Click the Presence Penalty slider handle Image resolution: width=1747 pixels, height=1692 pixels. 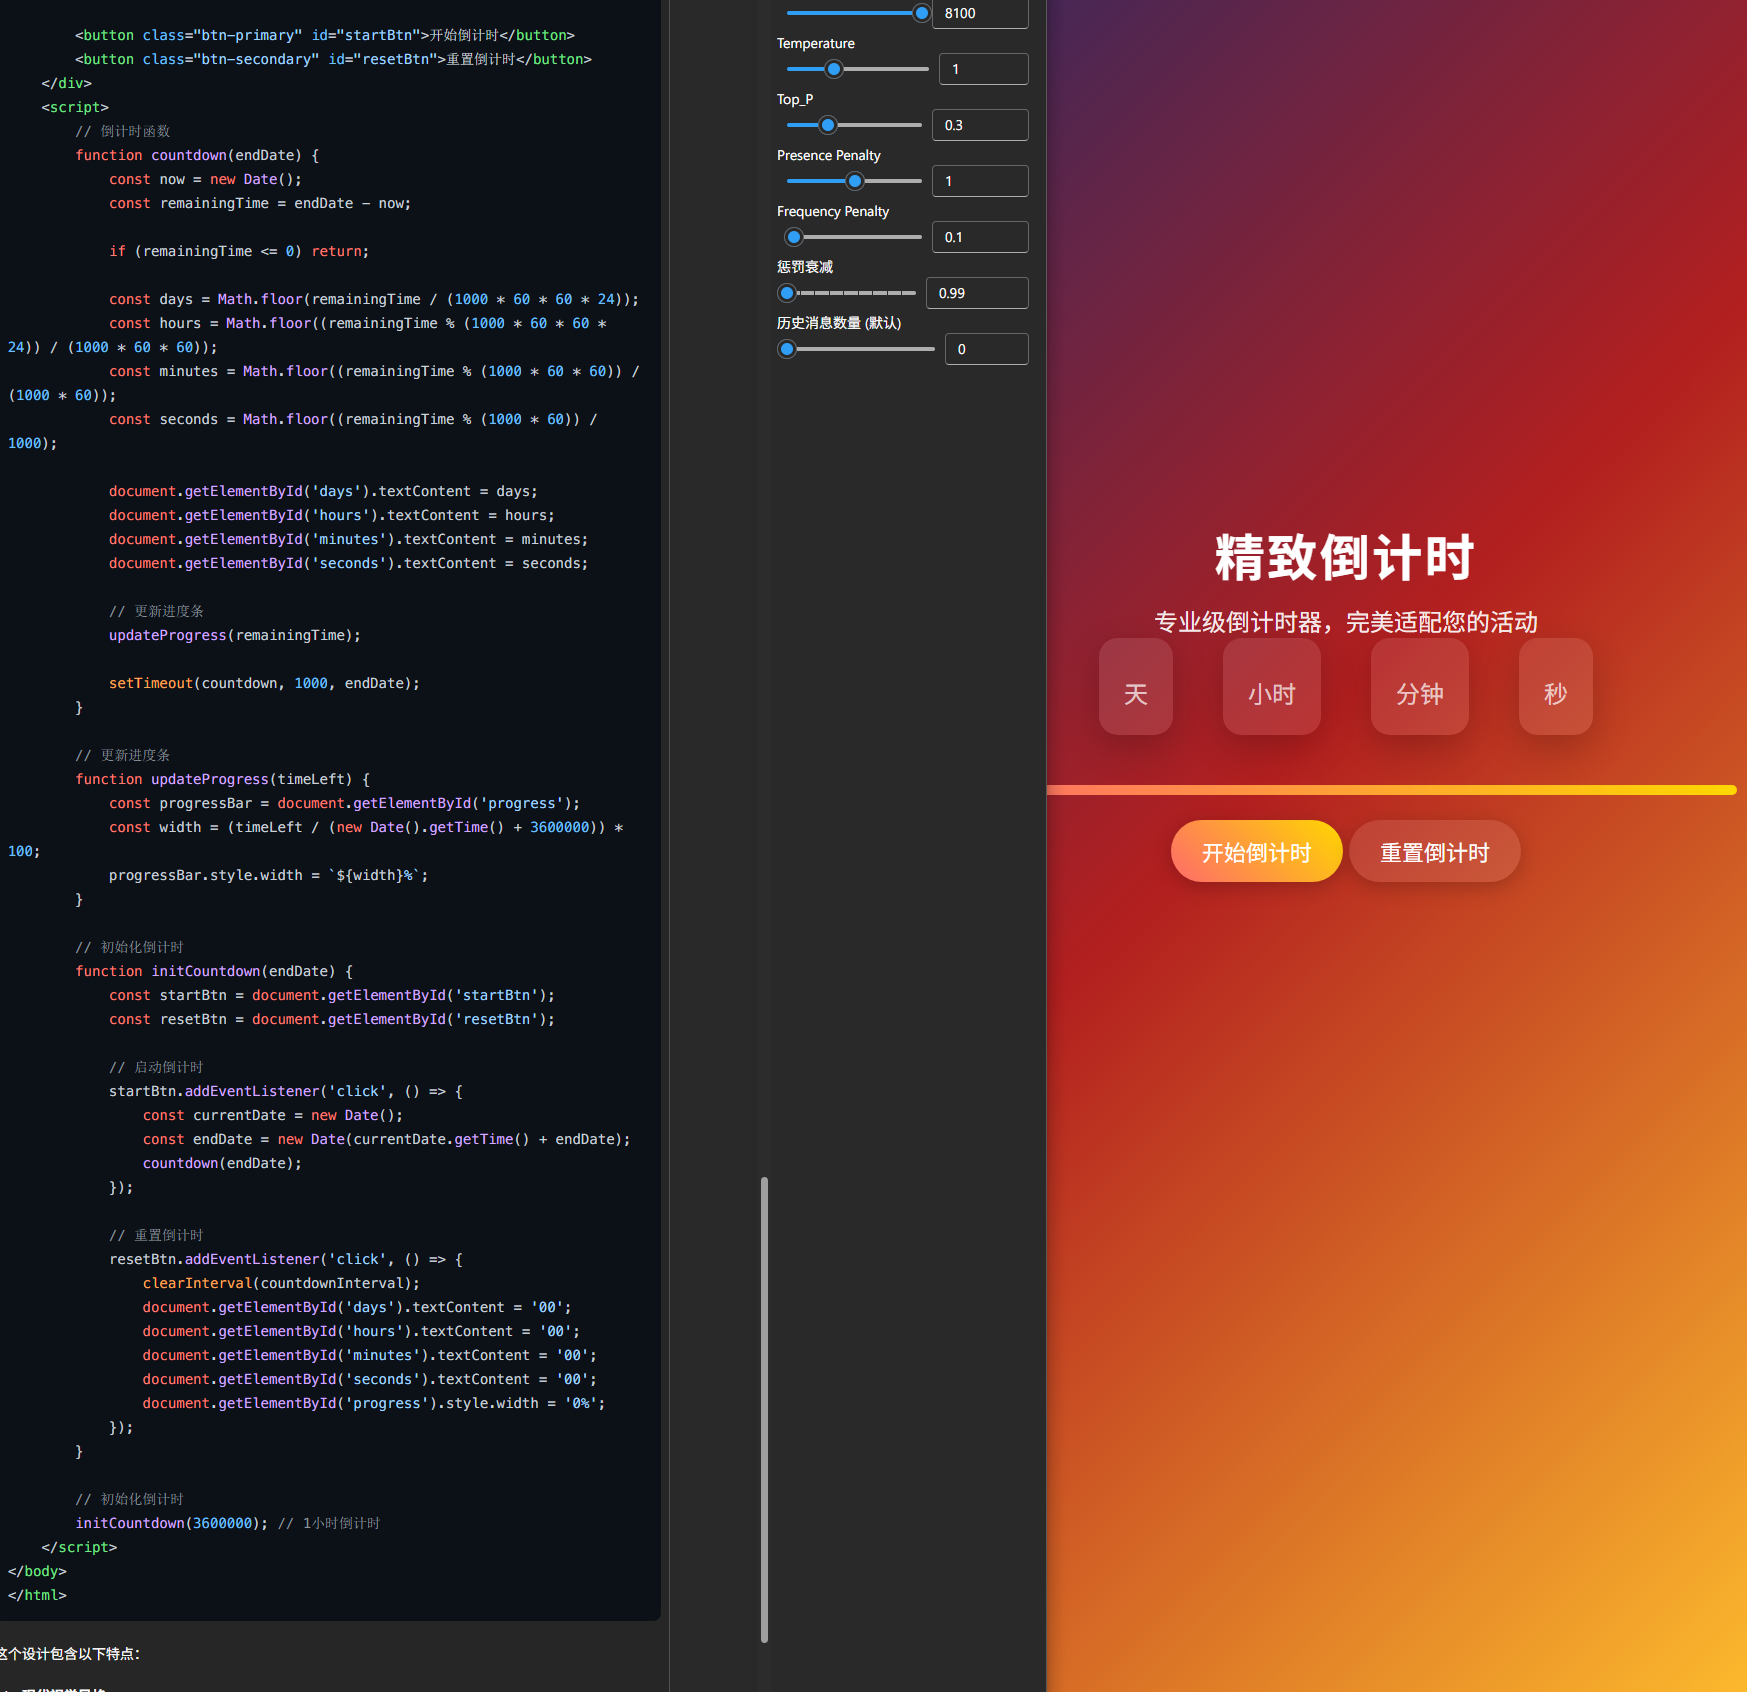pos(853,181)
